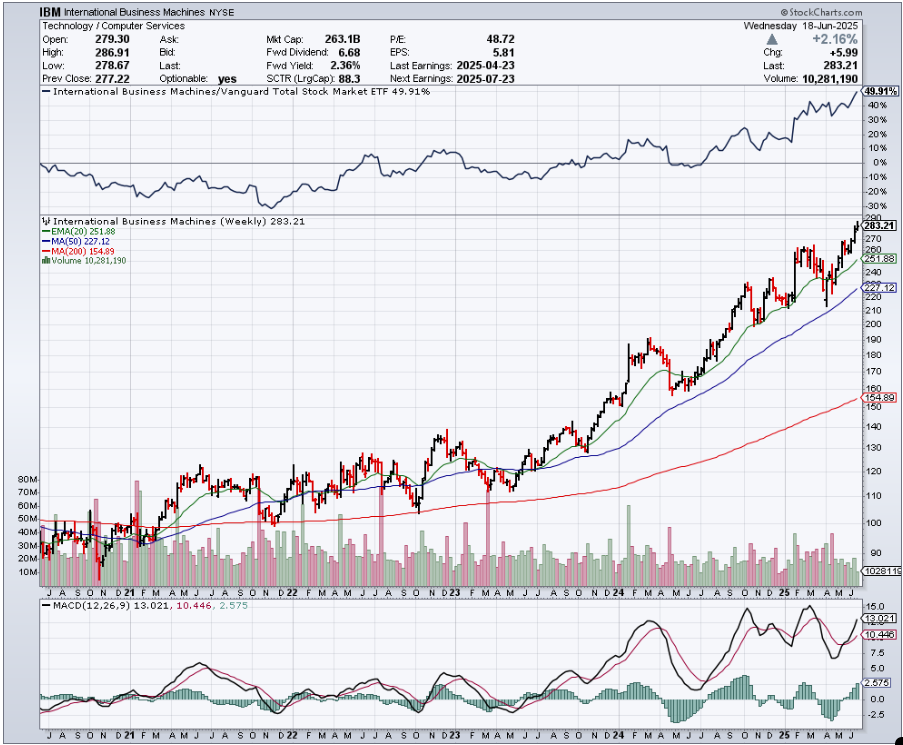
Task: Click the P/E value 48.72
Action: tap(500, 39)
